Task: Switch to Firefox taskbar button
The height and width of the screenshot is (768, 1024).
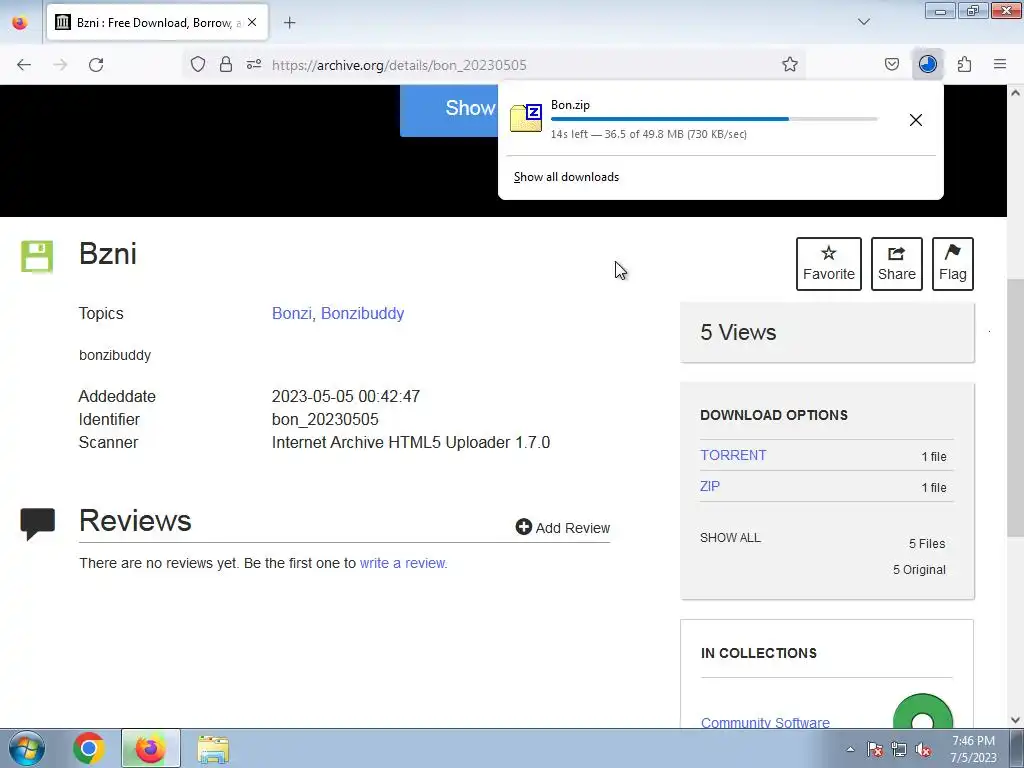Action: point(150,748)
